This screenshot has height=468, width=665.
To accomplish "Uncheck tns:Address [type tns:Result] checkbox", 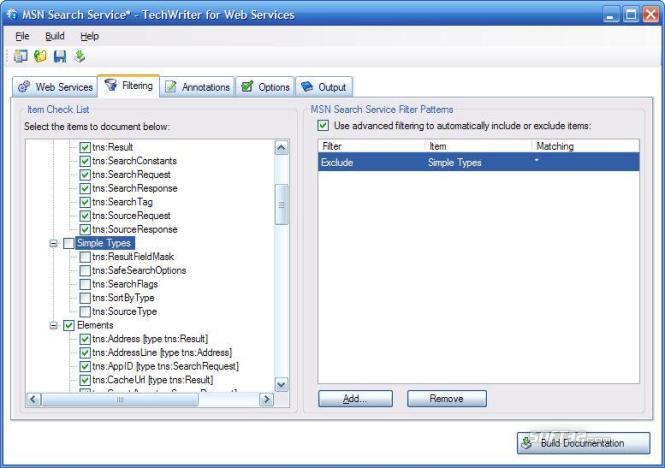I will 85,339.
